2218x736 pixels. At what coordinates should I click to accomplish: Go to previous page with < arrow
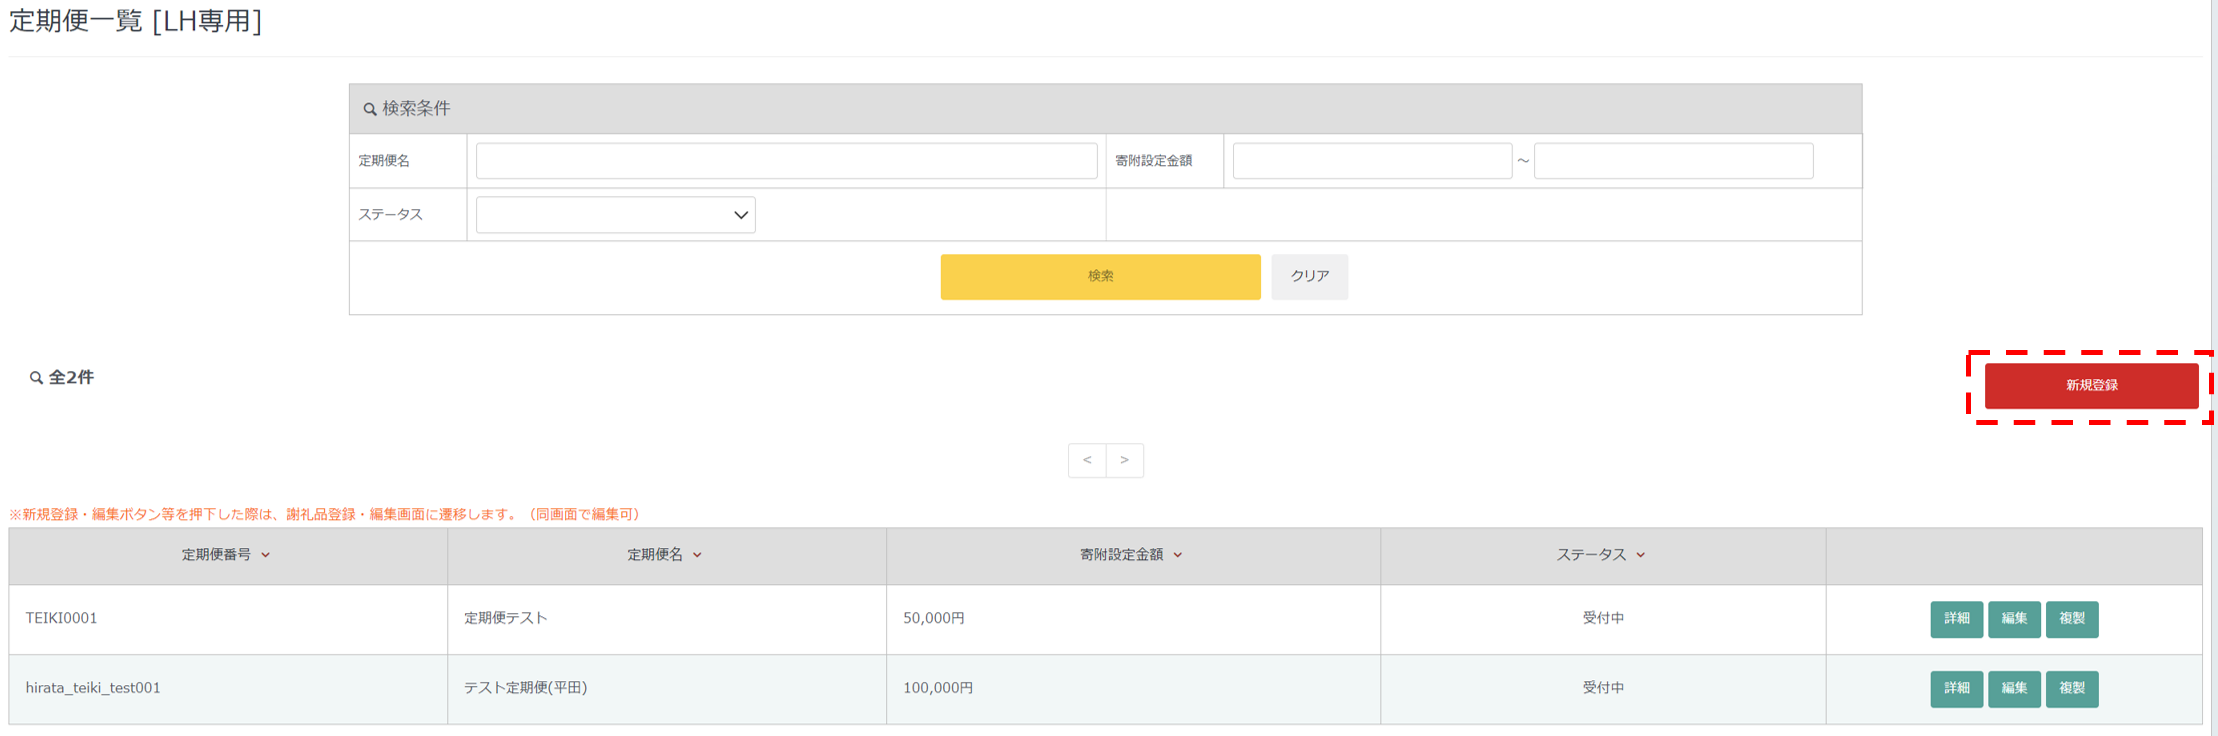coord(1087,460)
